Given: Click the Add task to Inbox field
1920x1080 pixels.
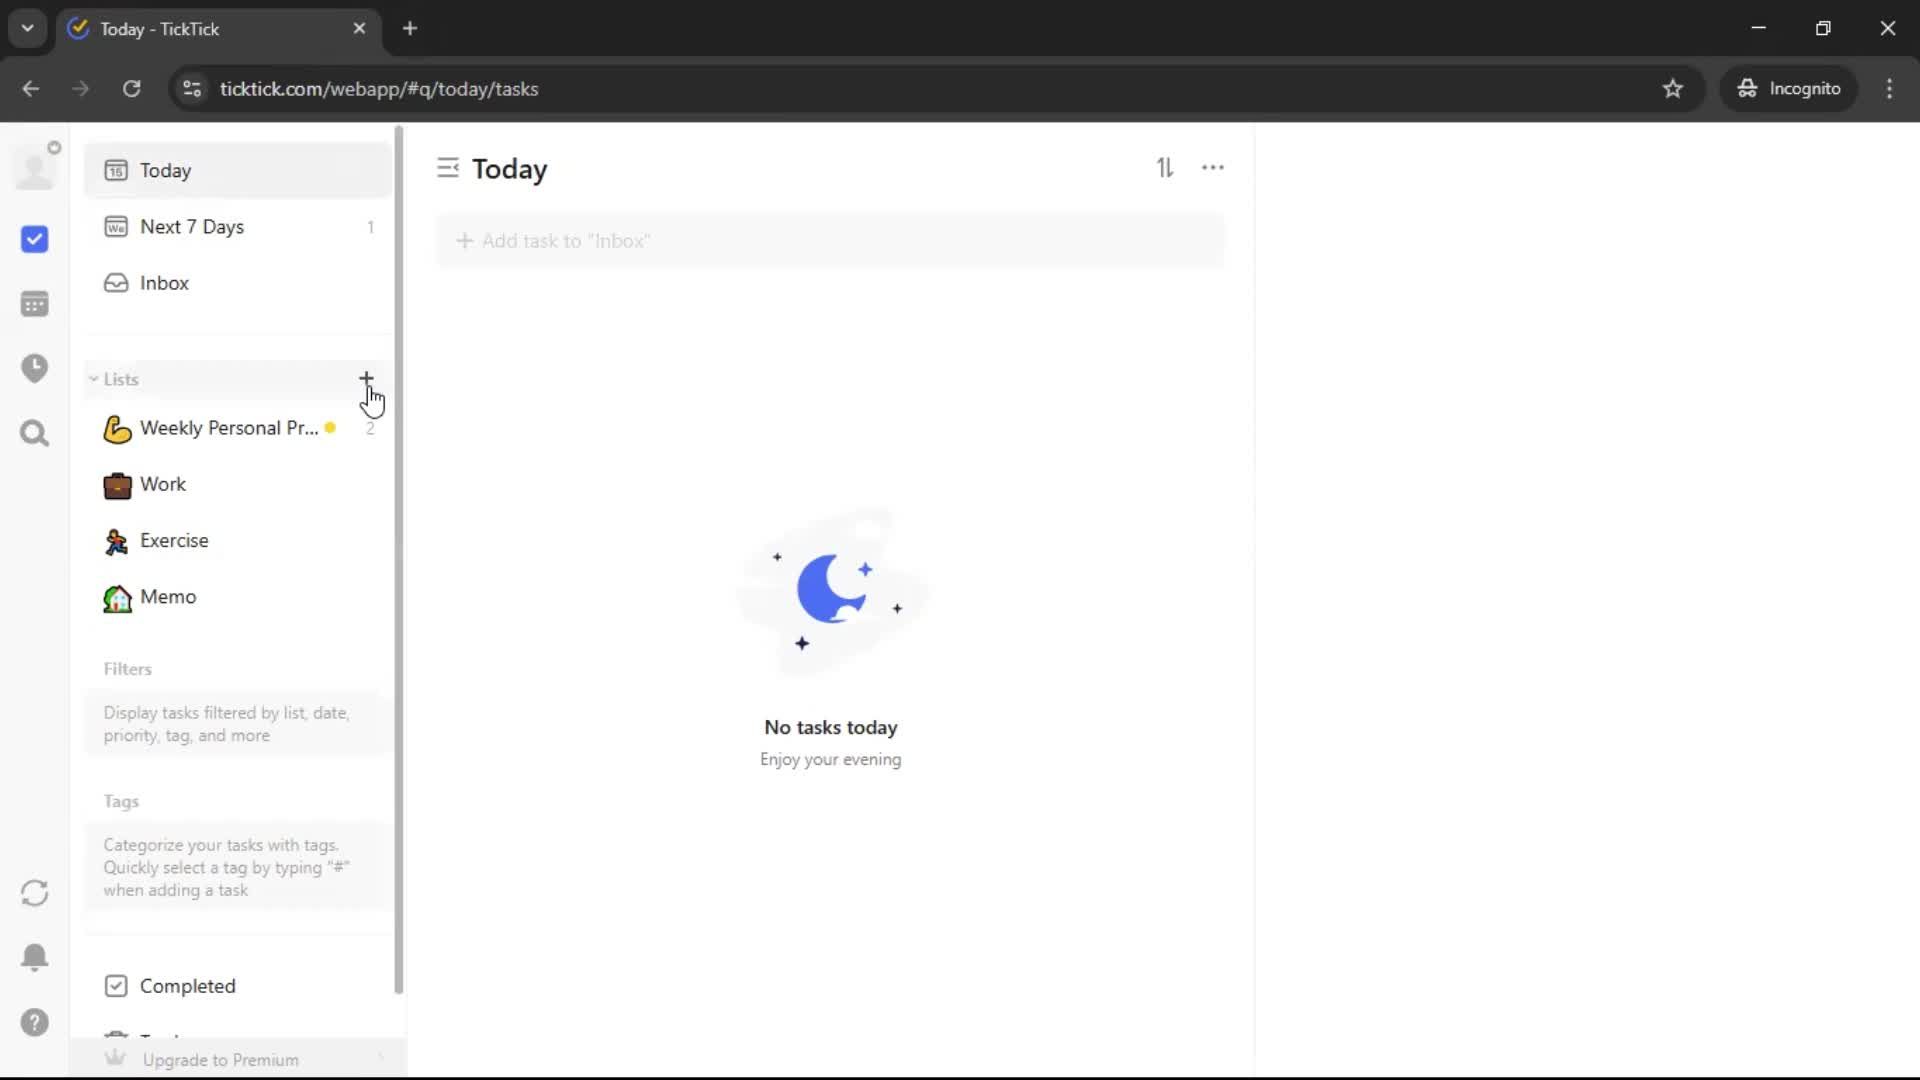Looking at the screenshot, I should coord(830,241).
